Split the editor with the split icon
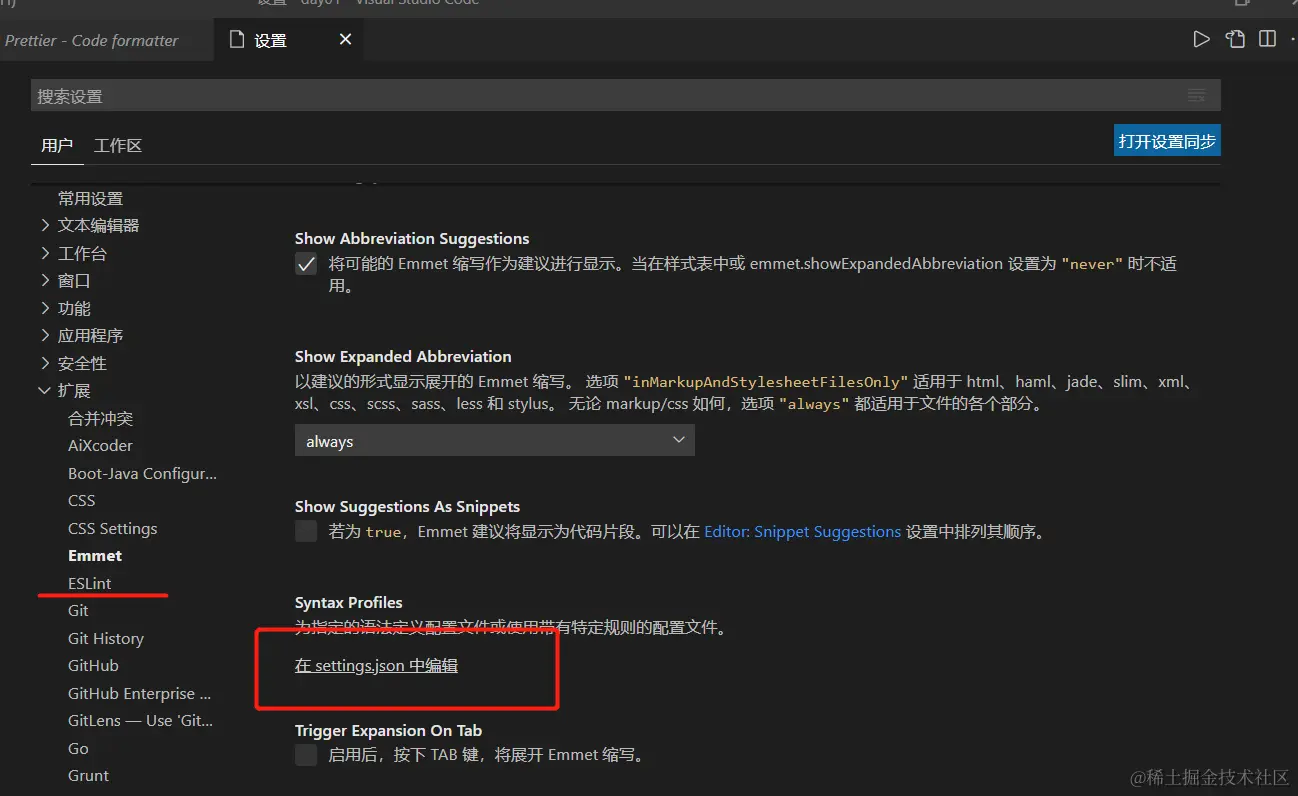 (1267, 40)
